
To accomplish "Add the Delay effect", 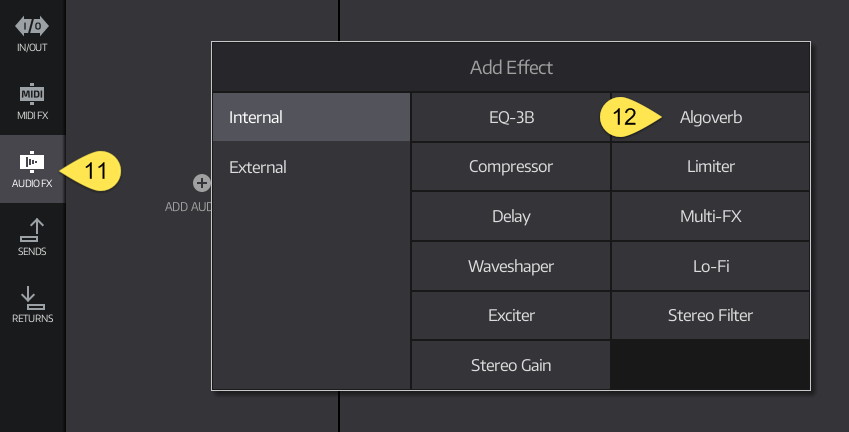I will tap(511, 216).
